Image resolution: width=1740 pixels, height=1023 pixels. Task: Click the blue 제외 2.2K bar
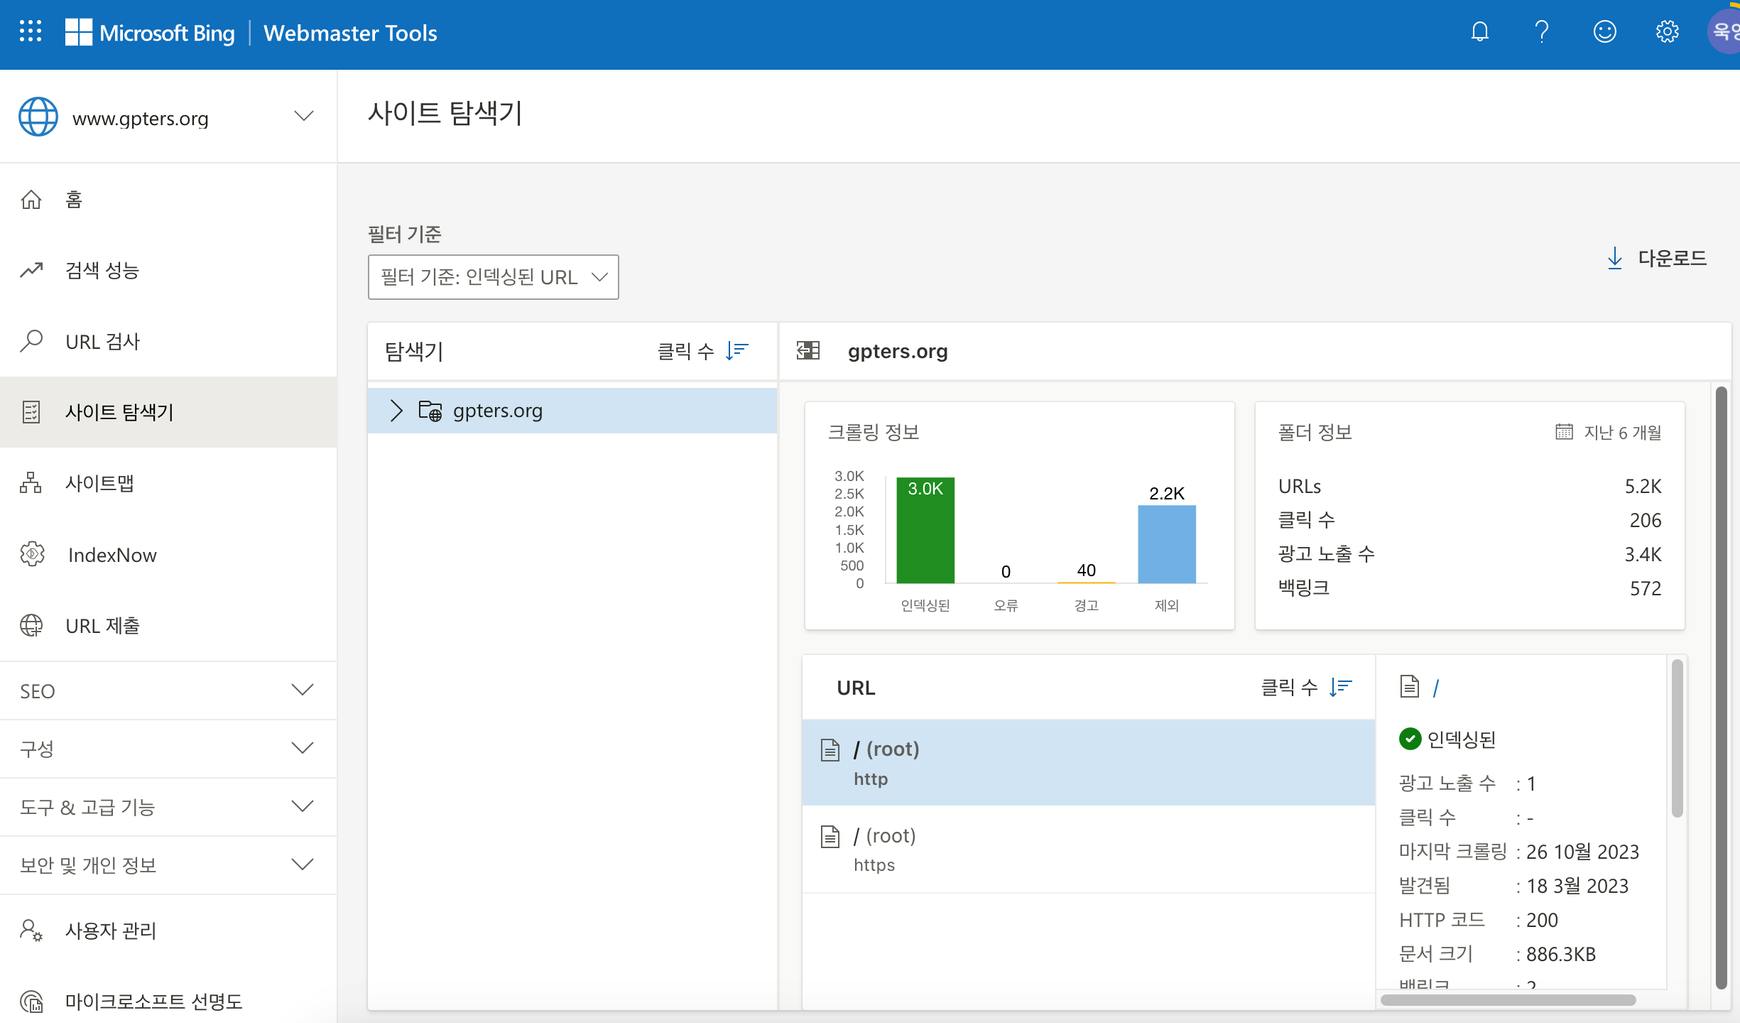coord(1166,544)
